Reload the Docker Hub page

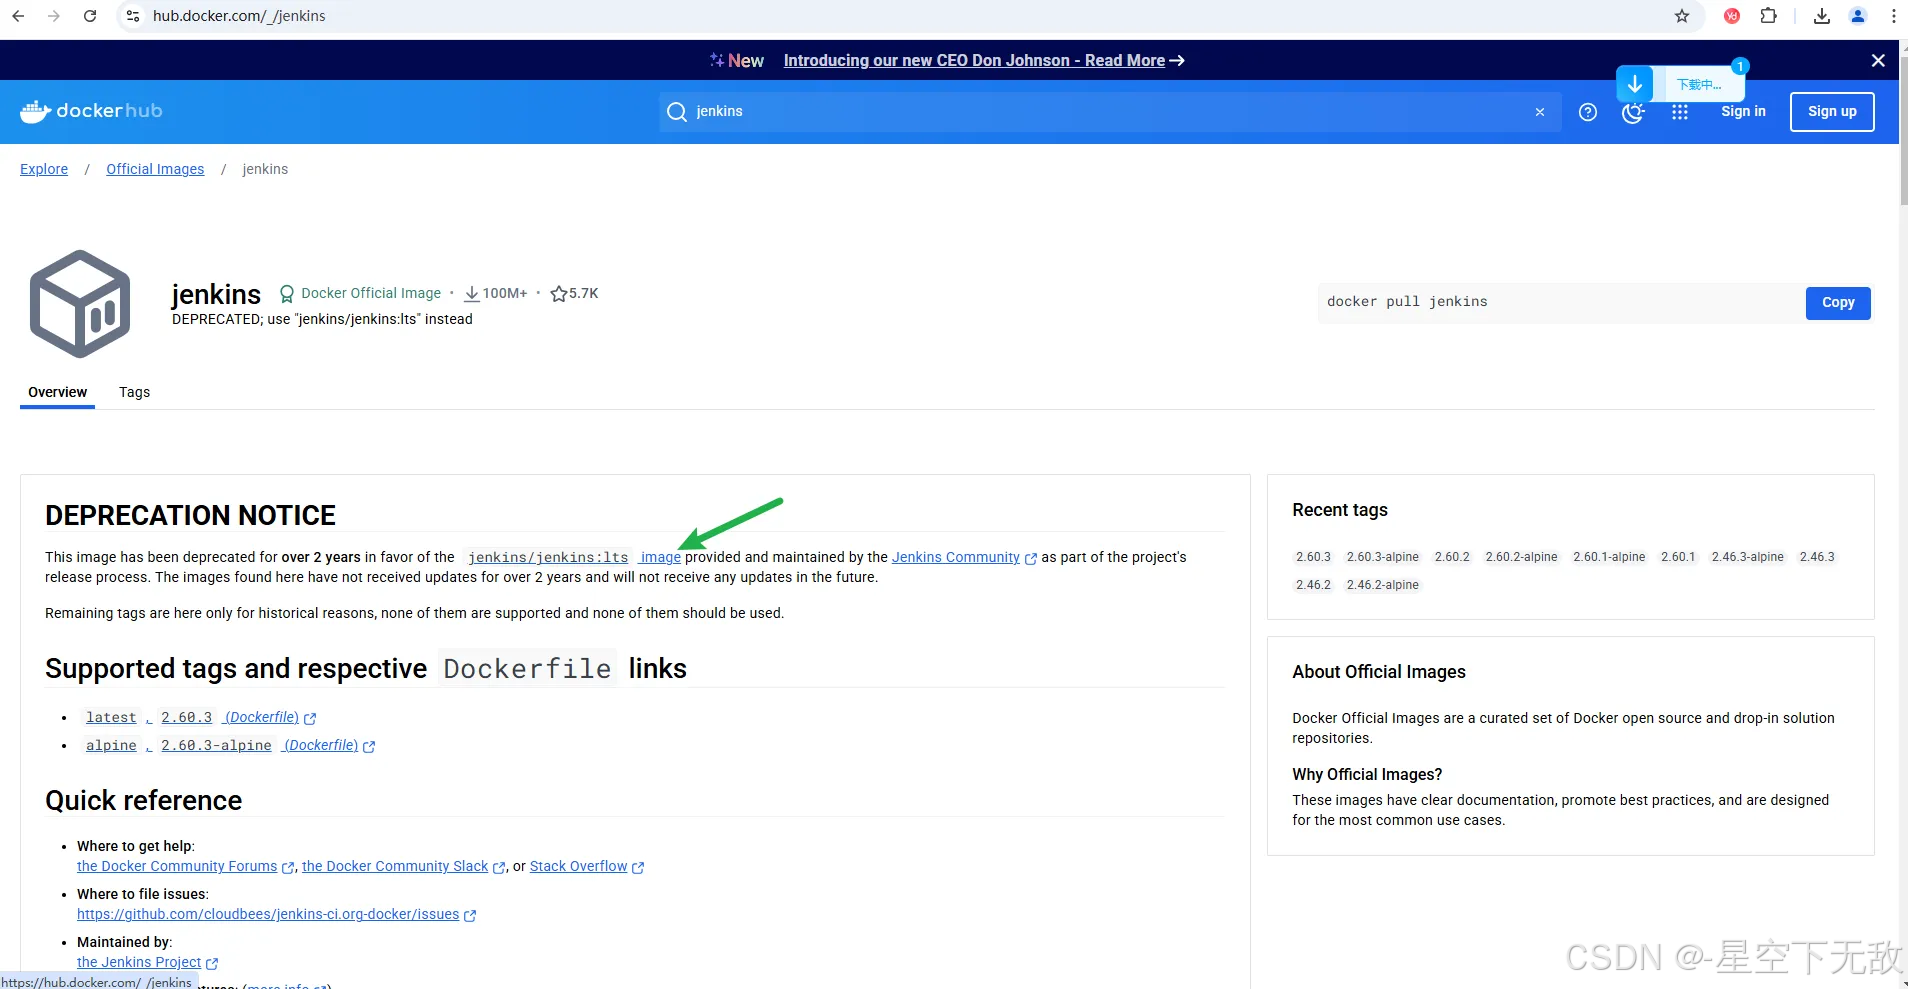click(90, 16)
